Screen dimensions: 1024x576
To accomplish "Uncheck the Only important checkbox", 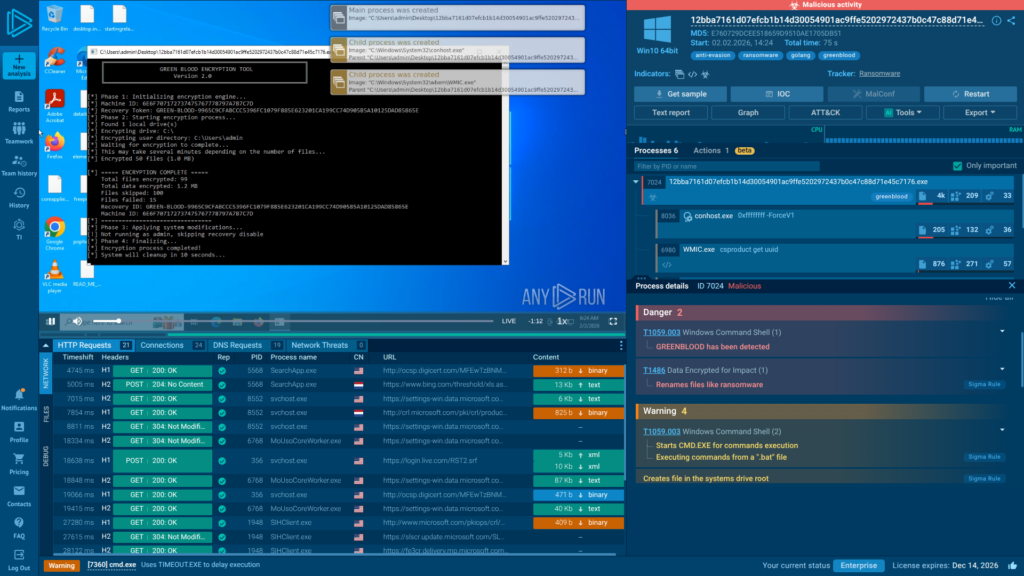I will [x=959, y=165].
